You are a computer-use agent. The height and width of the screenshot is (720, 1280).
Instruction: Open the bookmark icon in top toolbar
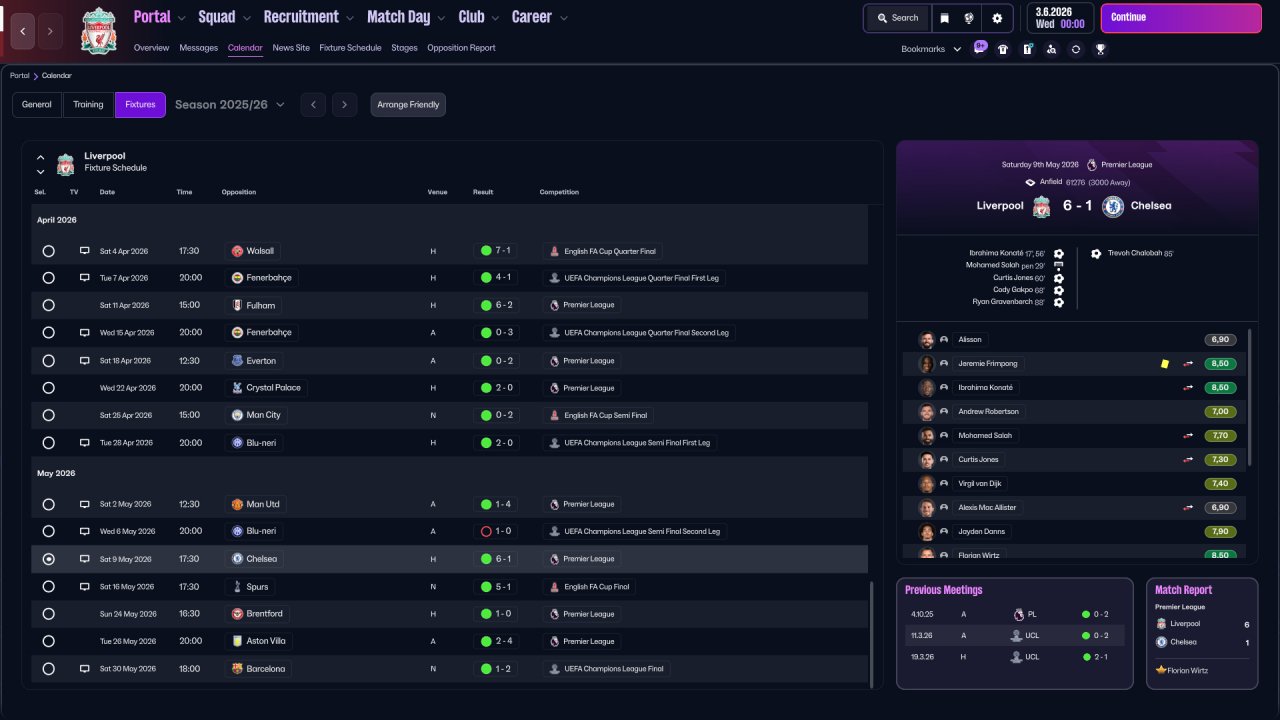click(x=944, y=18)
